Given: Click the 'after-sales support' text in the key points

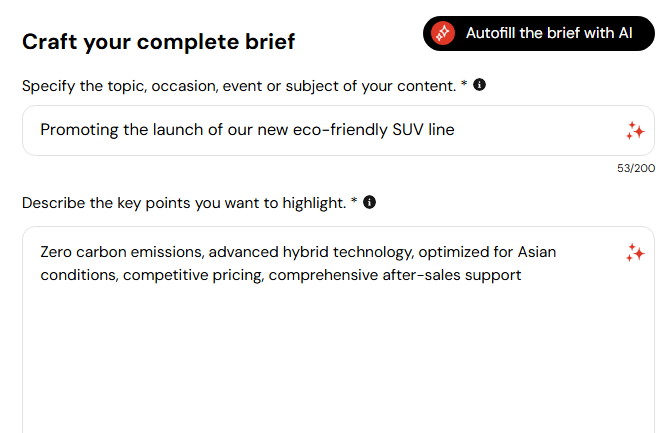Looking at the screenshot, I should 452,275.
